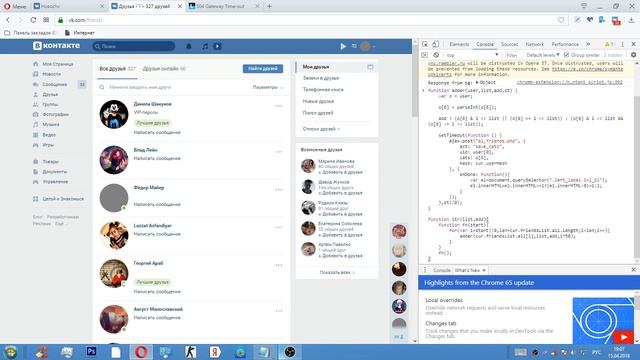Open the DevTools three-dot menu

[622, 44]
